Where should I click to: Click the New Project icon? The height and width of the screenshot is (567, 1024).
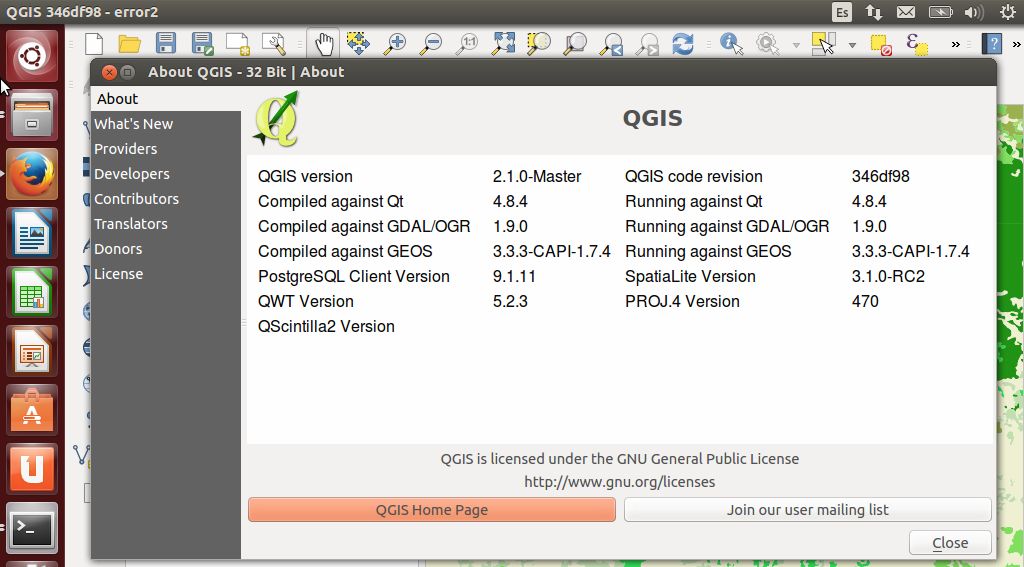click(x=94, y=43)
